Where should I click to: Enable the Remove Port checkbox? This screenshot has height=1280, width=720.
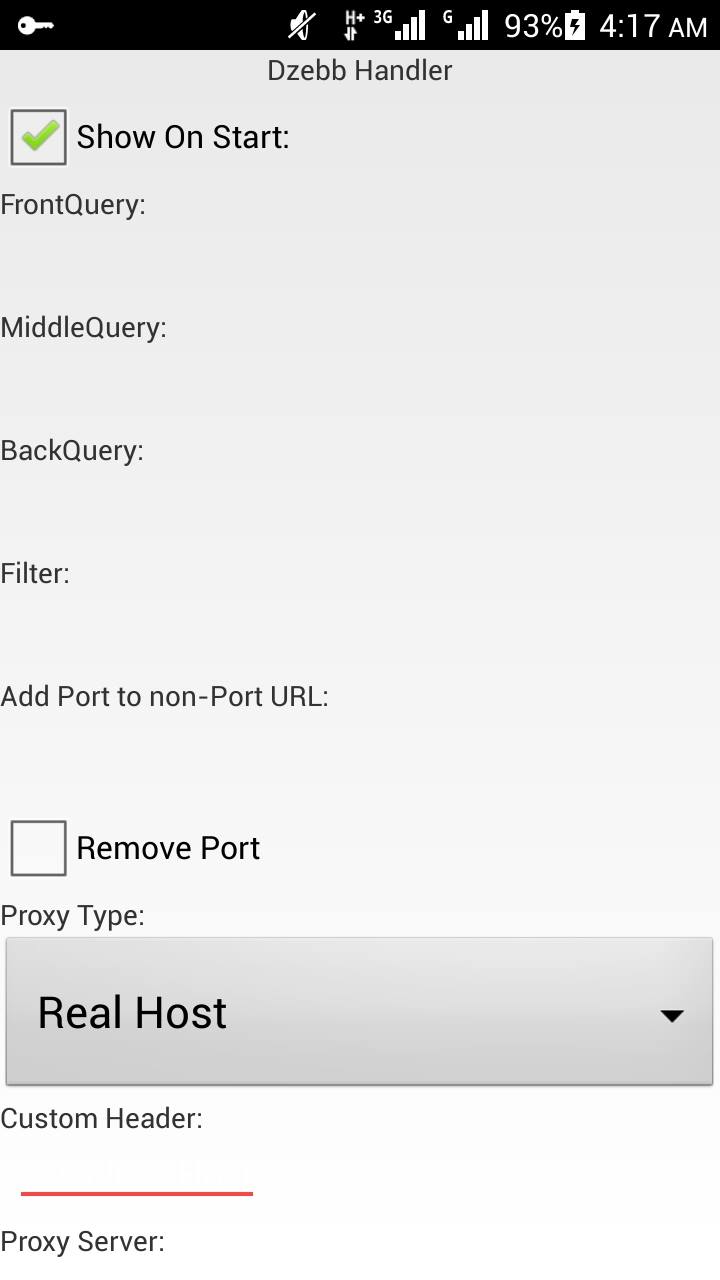coord(38,848)
